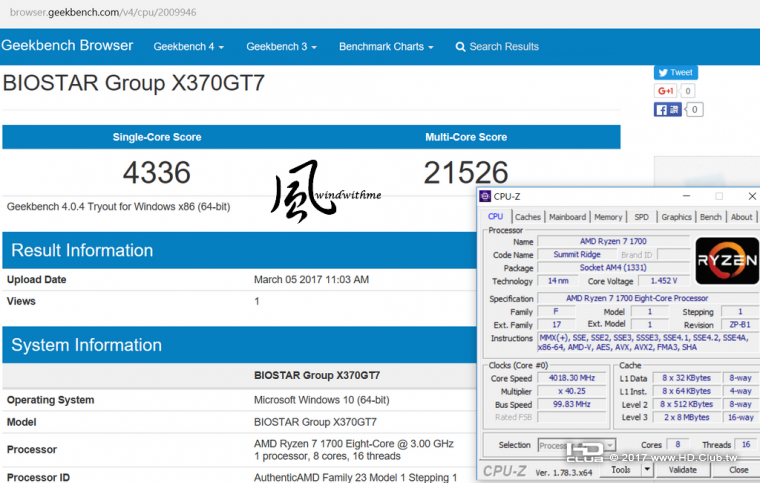Click the Google +1 icon

click(665, 91)
